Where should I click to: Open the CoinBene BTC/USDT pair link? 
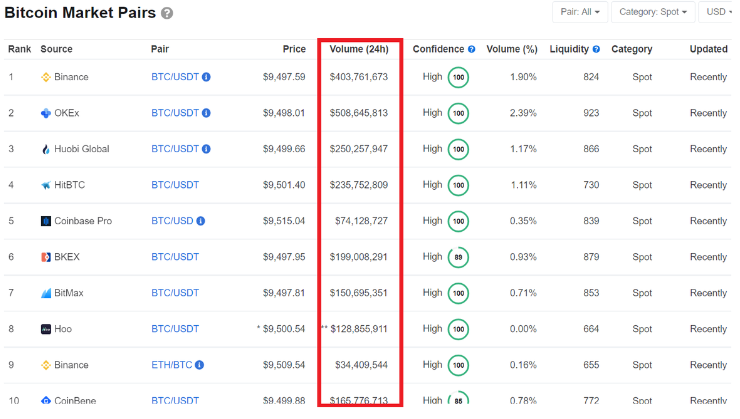(175, 401)
